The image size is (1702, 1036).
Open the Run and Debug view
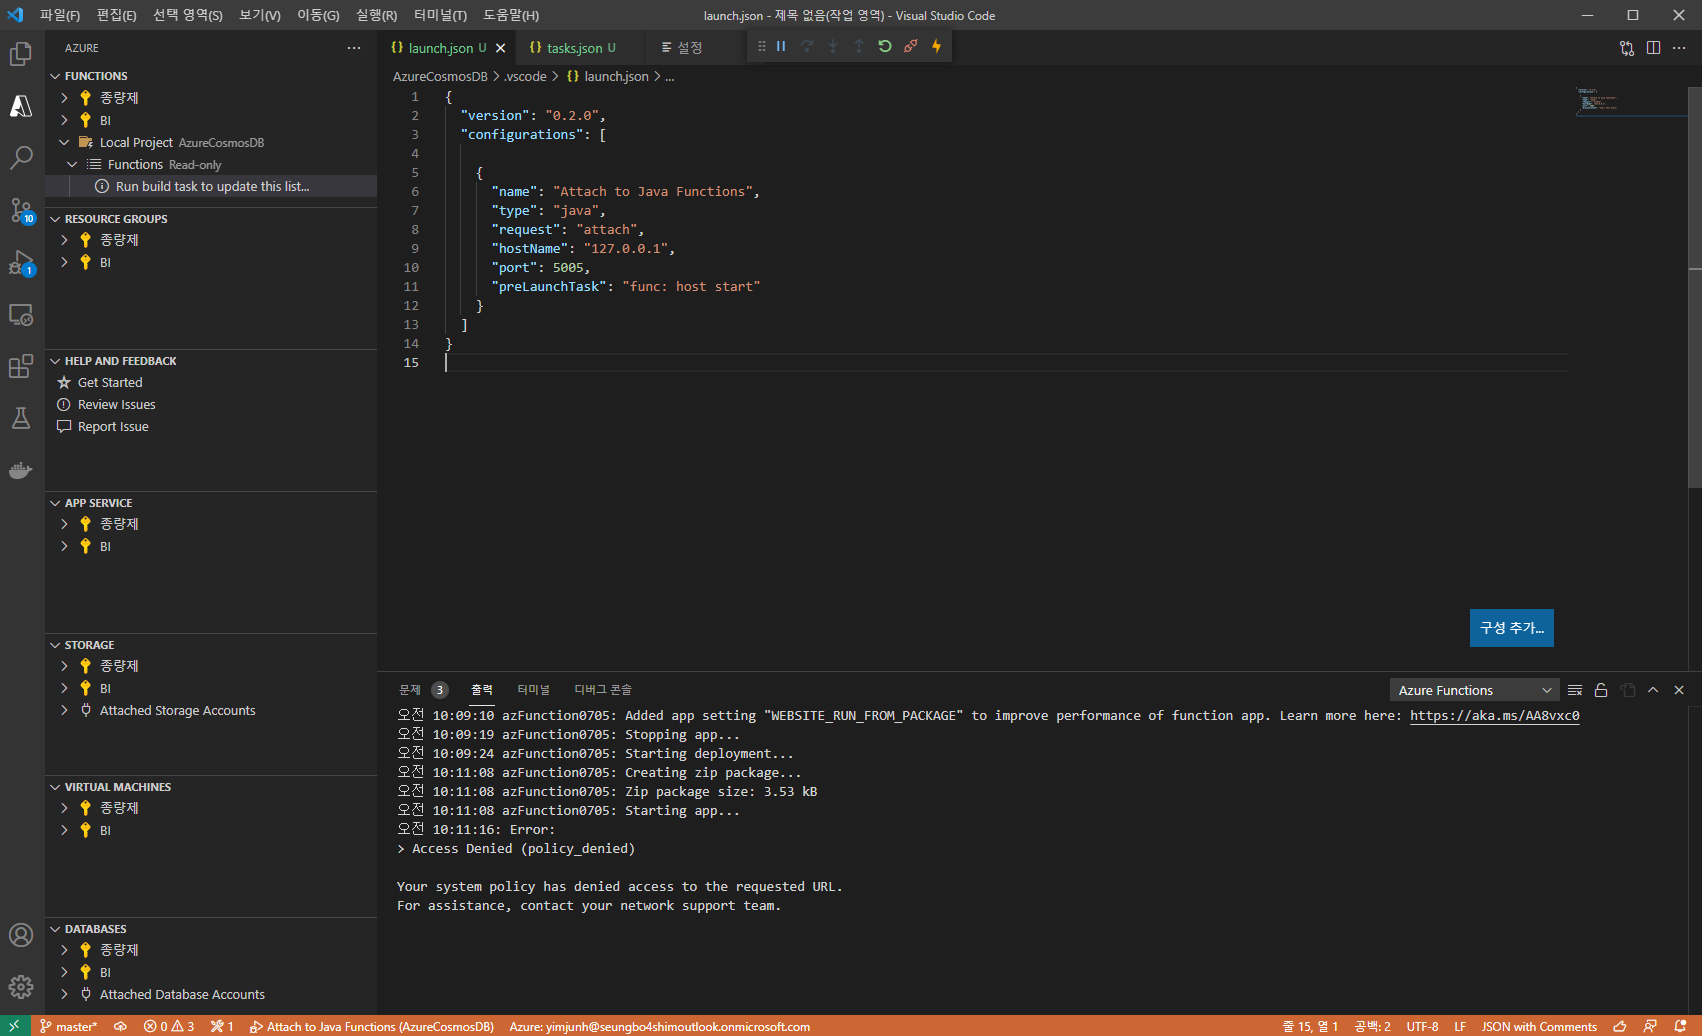[20, 262]
